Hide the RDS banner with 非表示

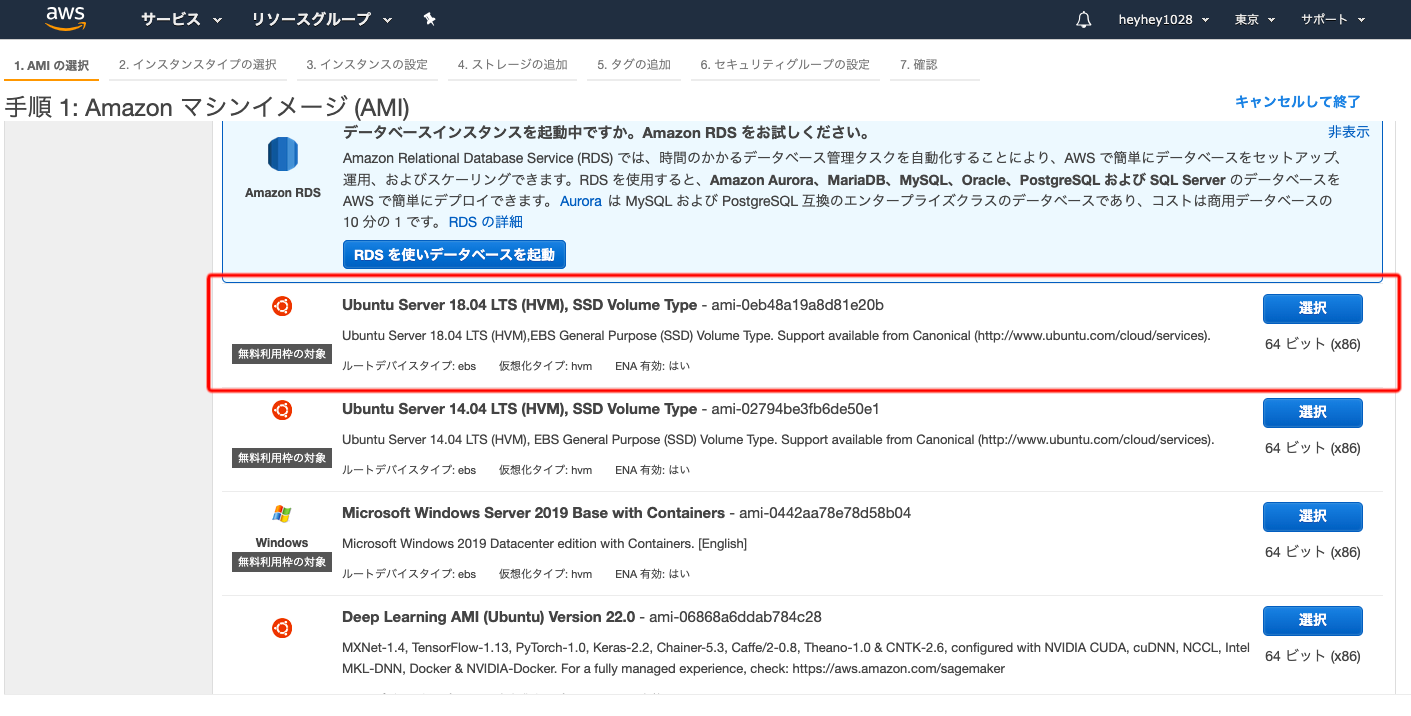point(1349,132)
